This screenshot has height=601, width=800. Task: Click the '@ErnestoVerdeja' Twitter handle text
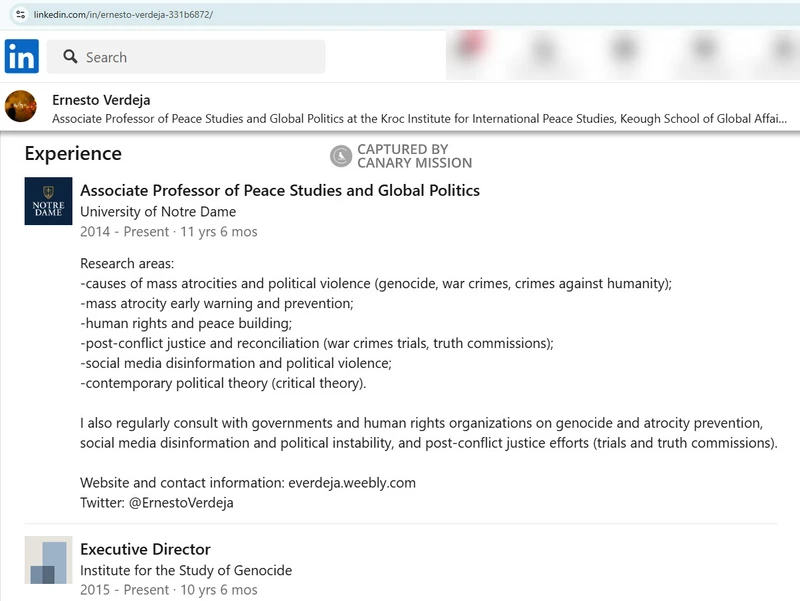pyautogui.click(x=181, y=503)
